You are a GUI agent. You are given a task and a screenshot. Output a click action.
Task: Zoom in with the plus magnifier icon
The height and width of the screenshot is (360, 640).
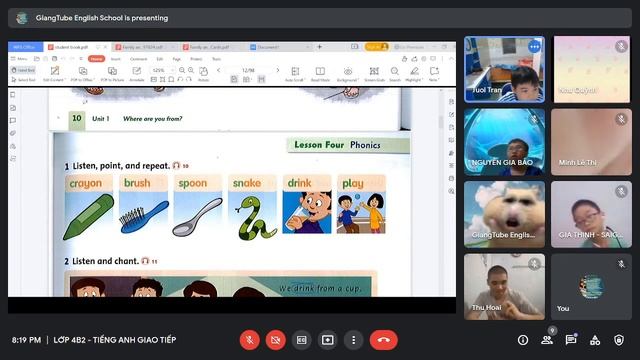191,70
